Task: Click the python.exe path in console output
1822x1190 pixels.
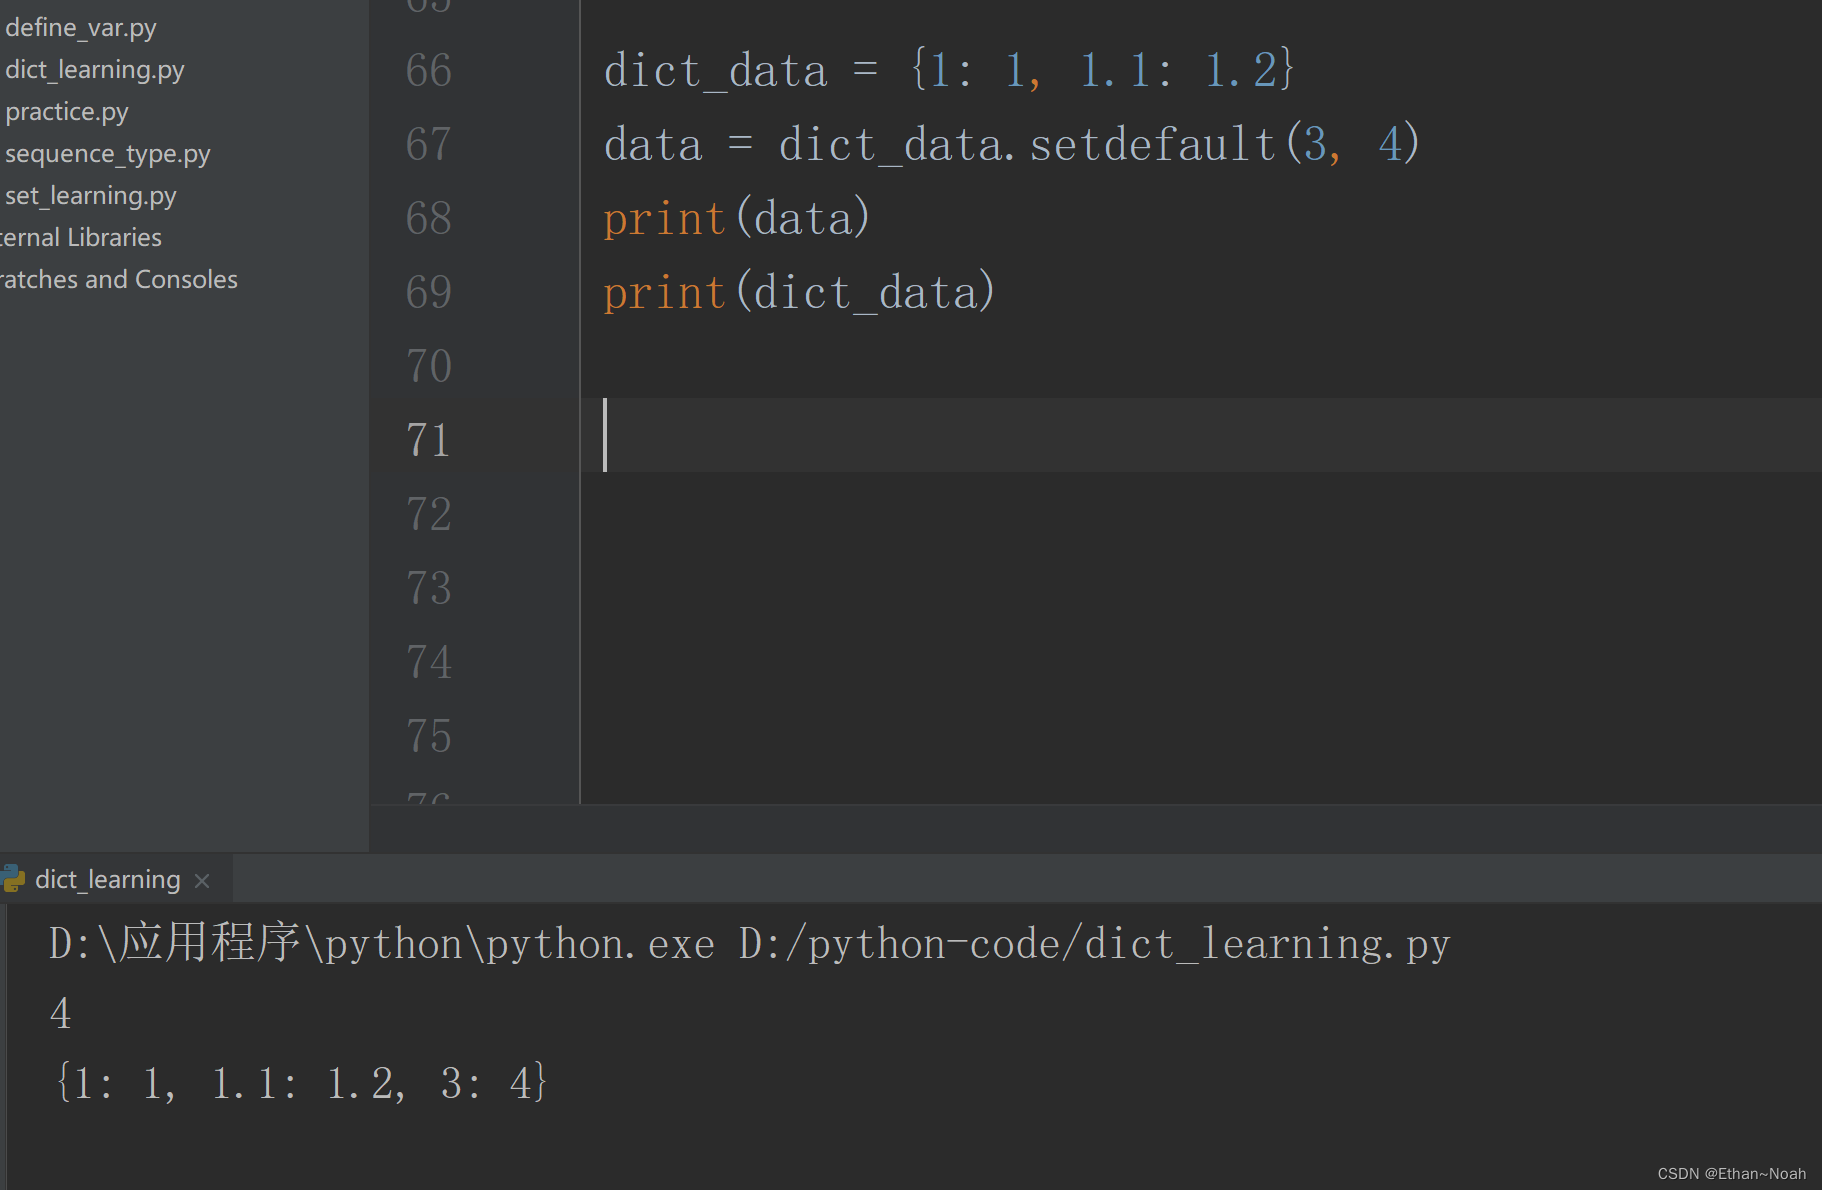Action: pos(380,942)
